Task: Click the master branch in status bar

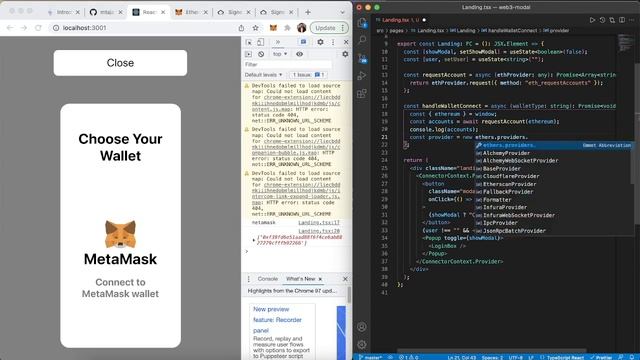Action: 370,357
